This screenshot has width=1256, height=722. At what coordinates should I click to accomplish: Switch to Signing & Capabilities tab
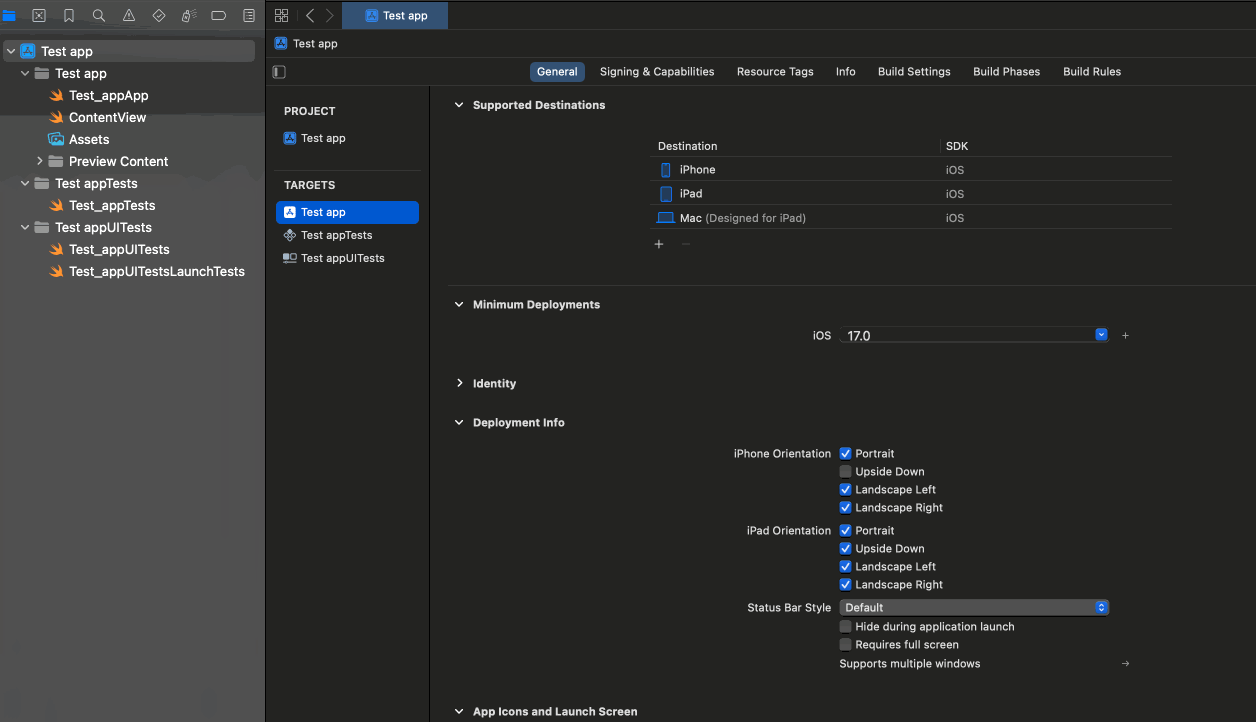click(657, 72)
